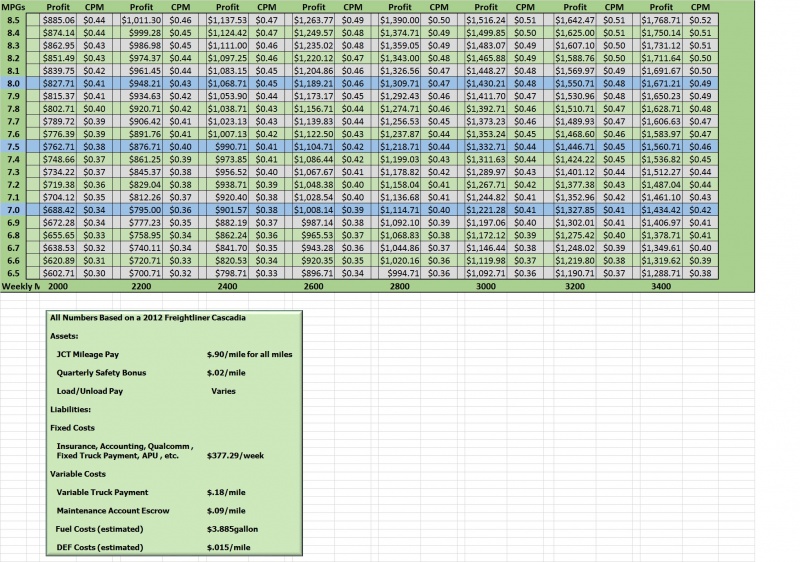
Task: Select the 2800 weekly miles label
Action: click(400, 286)
